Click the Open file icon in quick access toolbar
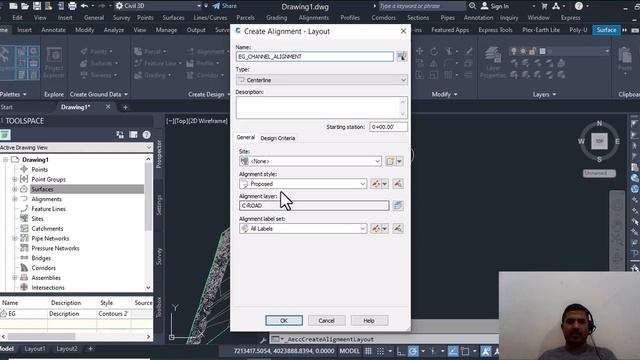 [25, 6]
